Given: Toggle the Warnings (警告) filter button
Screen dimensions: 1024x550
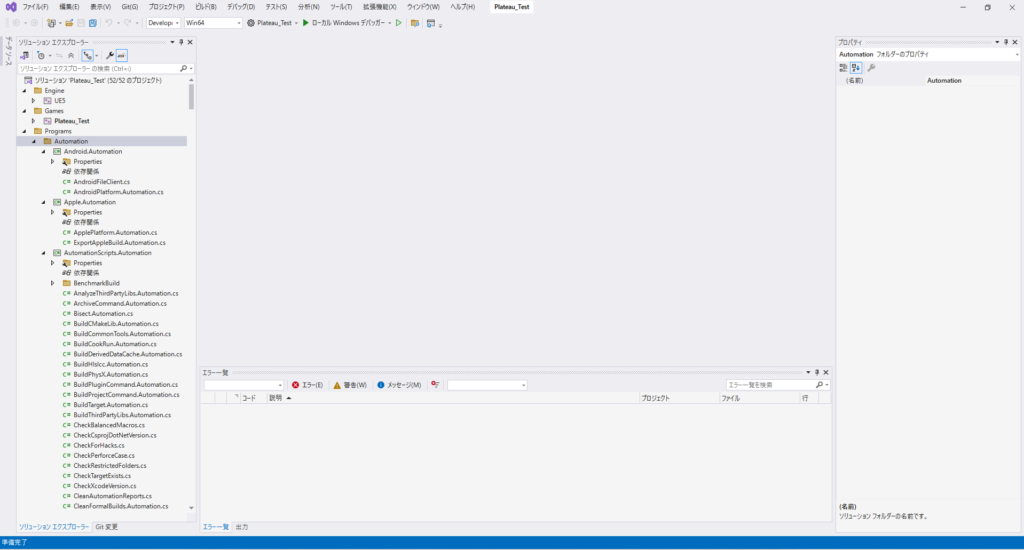Looking at the screenshot, I should point(350,385).
